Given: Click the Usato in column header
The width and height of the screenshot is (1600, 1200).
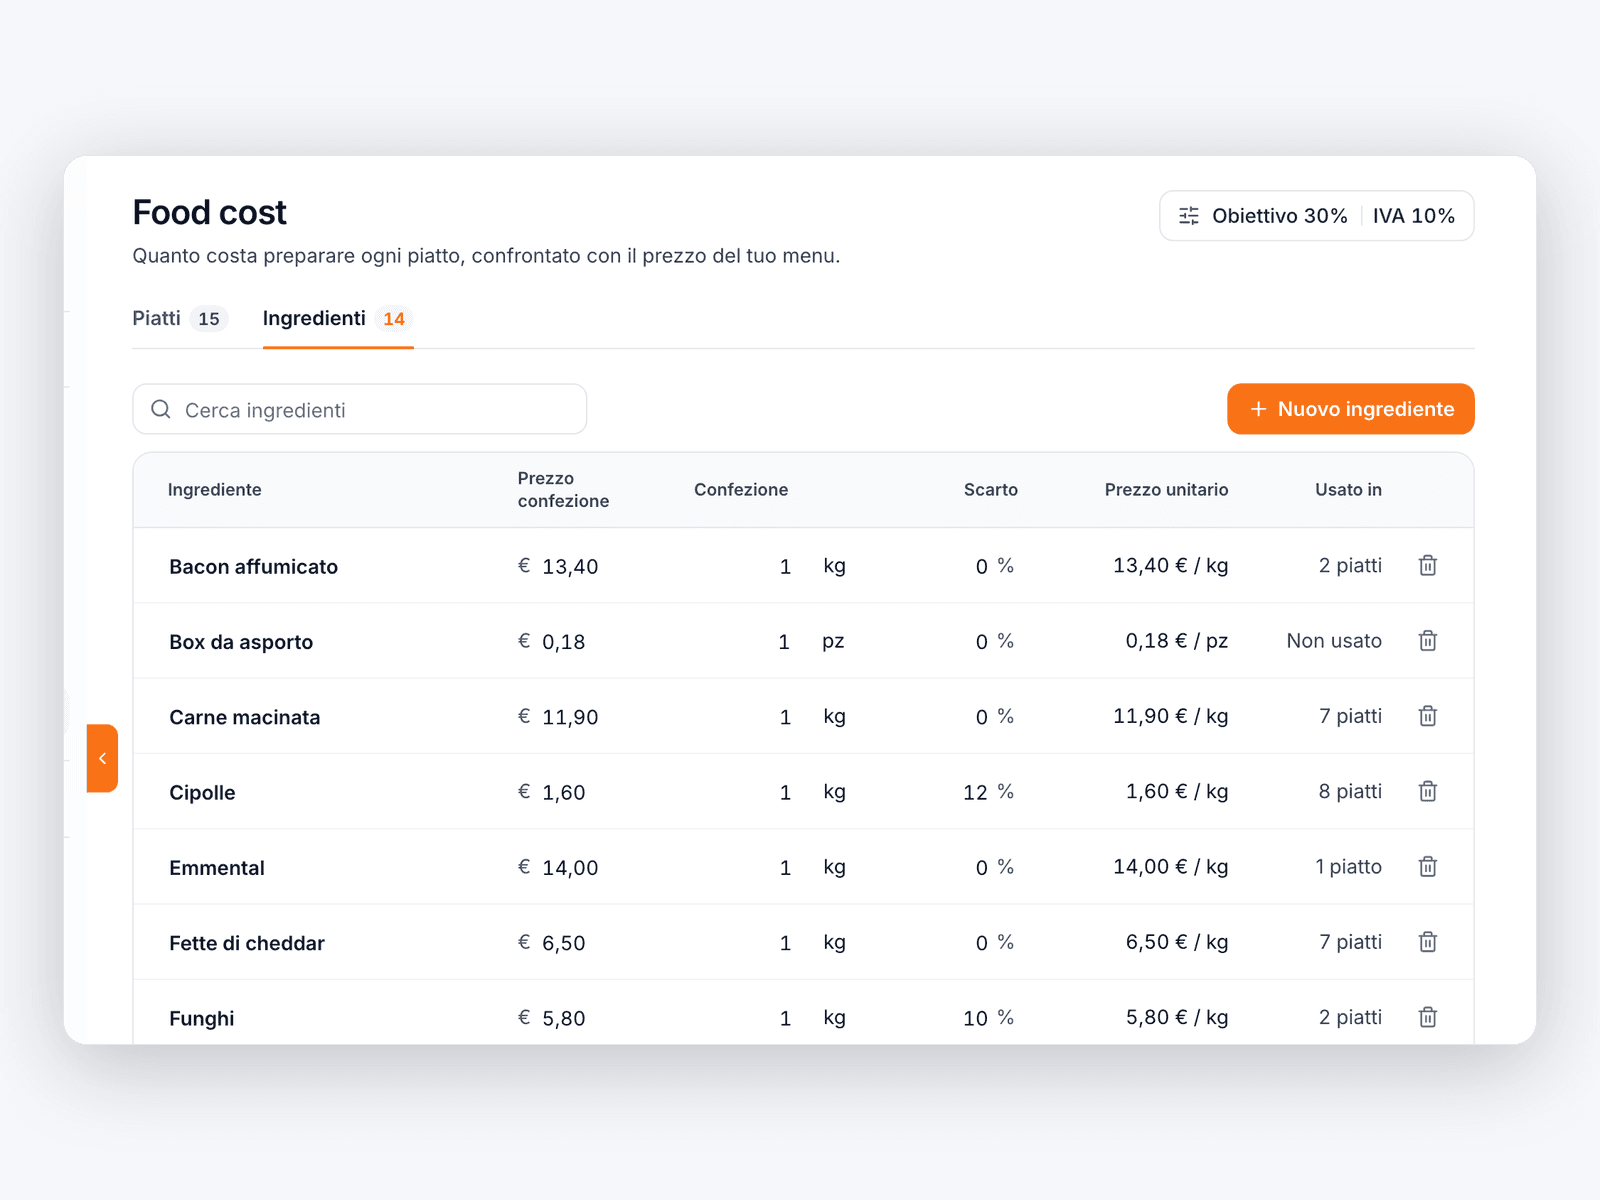Looking at the screenshot, I should tap(1348, 490).
